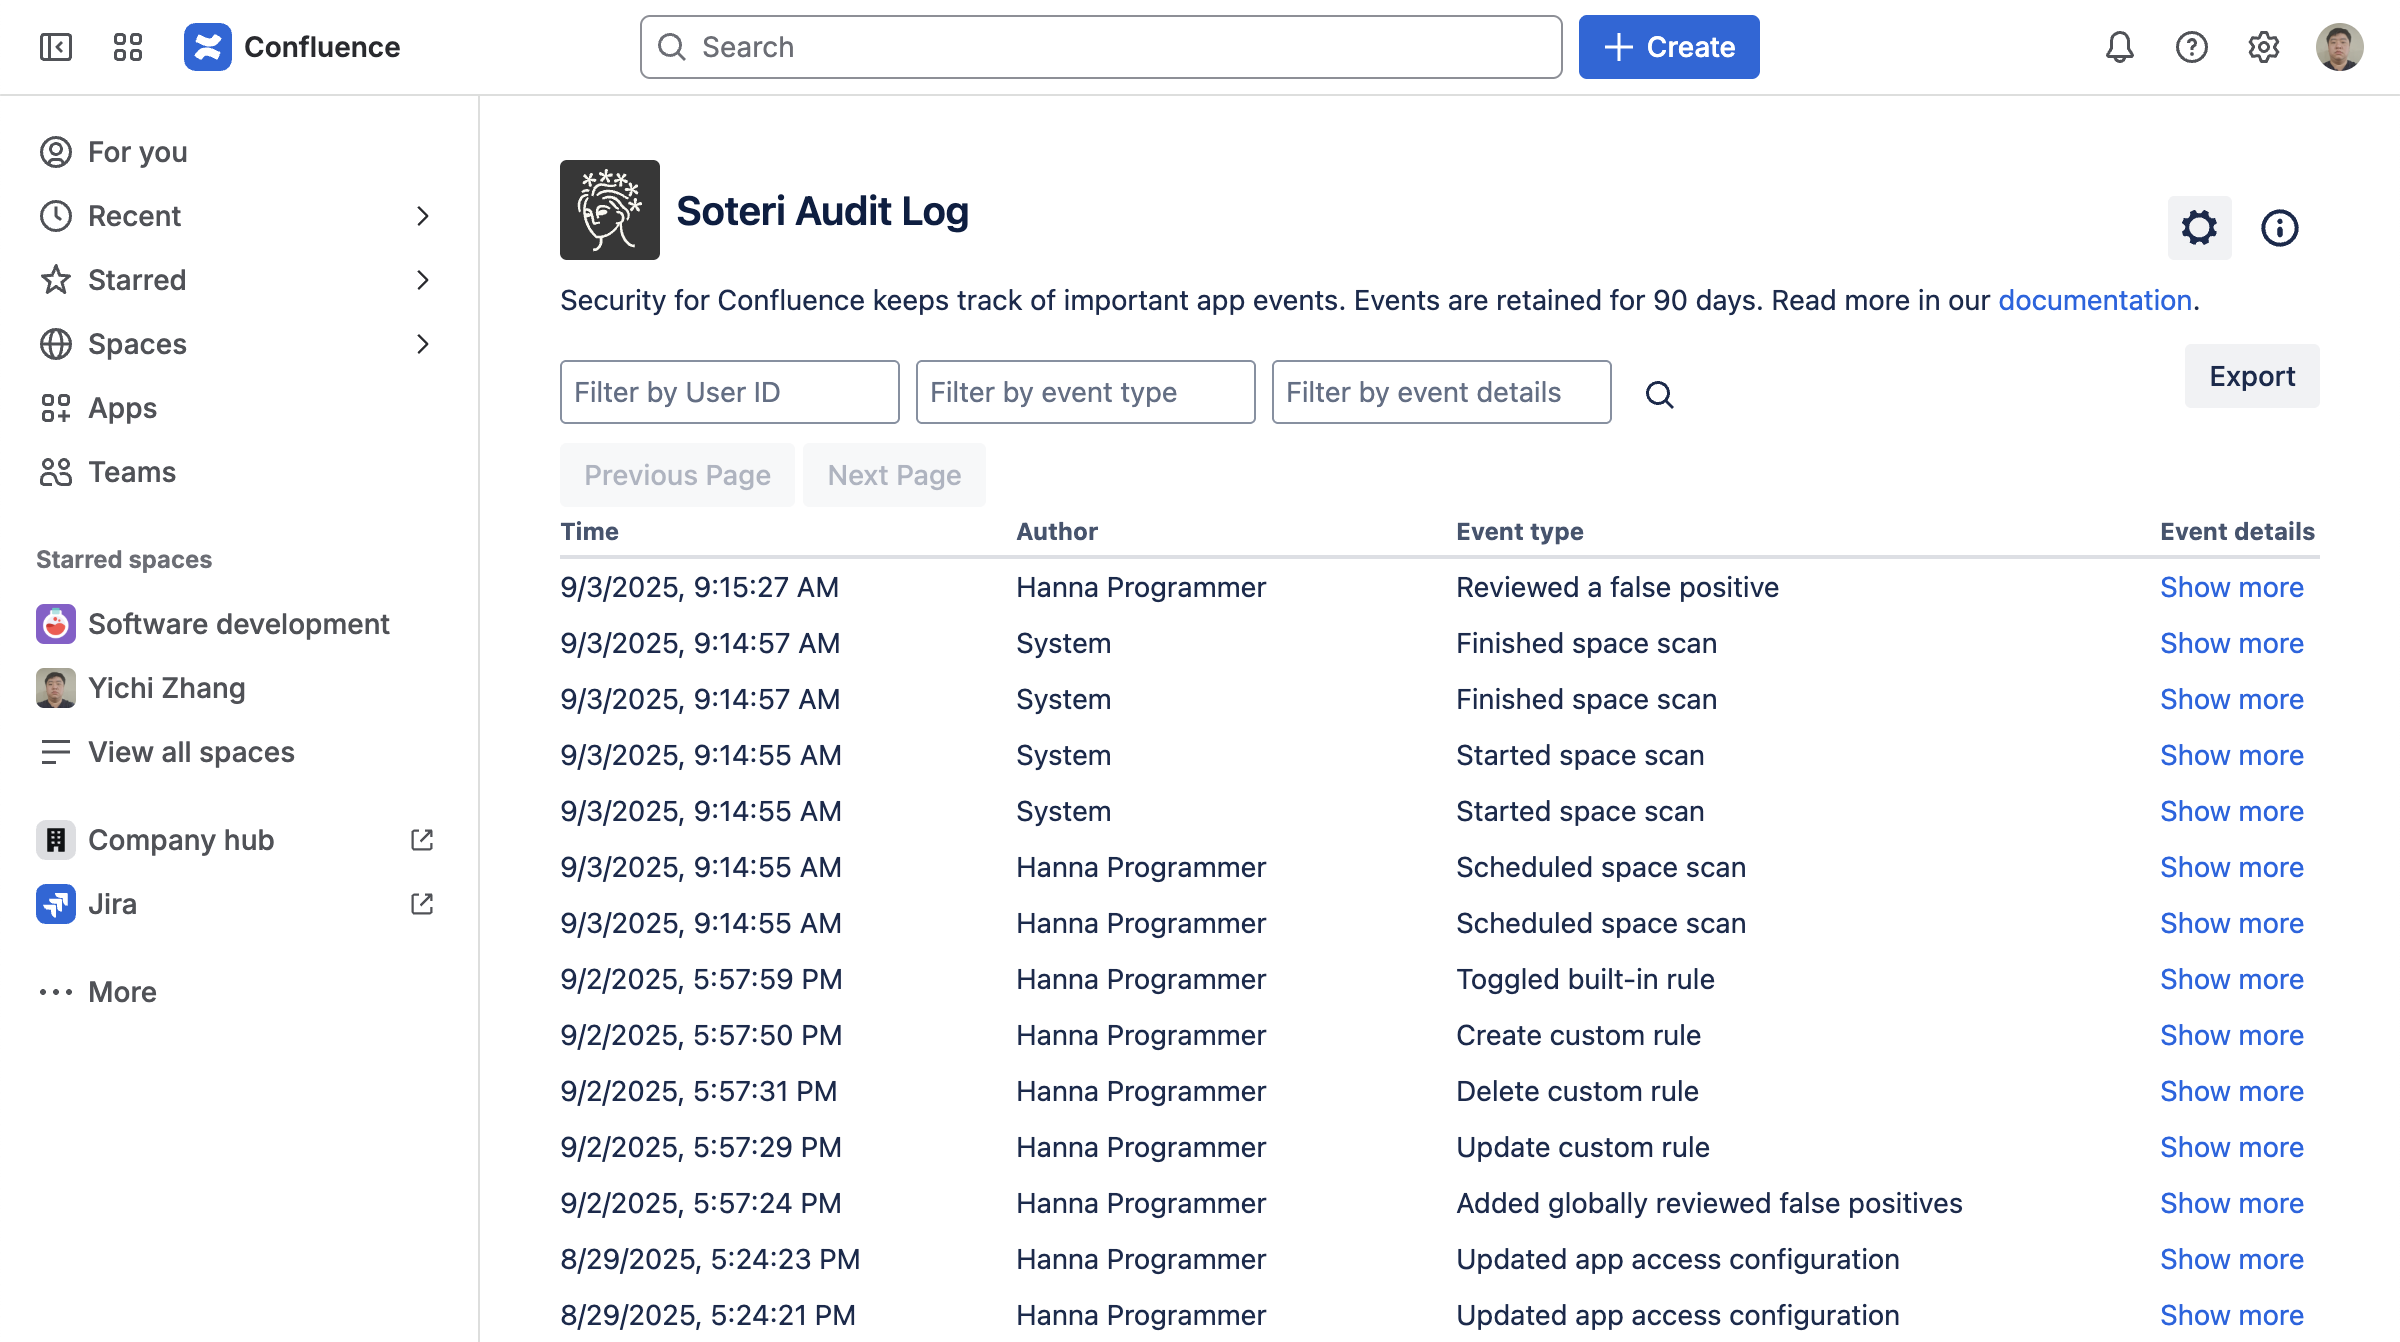The width and height of the screenshot is (2400, 1342).
Task: Run the filter search magnifier icon
Action: tap(1659, 394)
